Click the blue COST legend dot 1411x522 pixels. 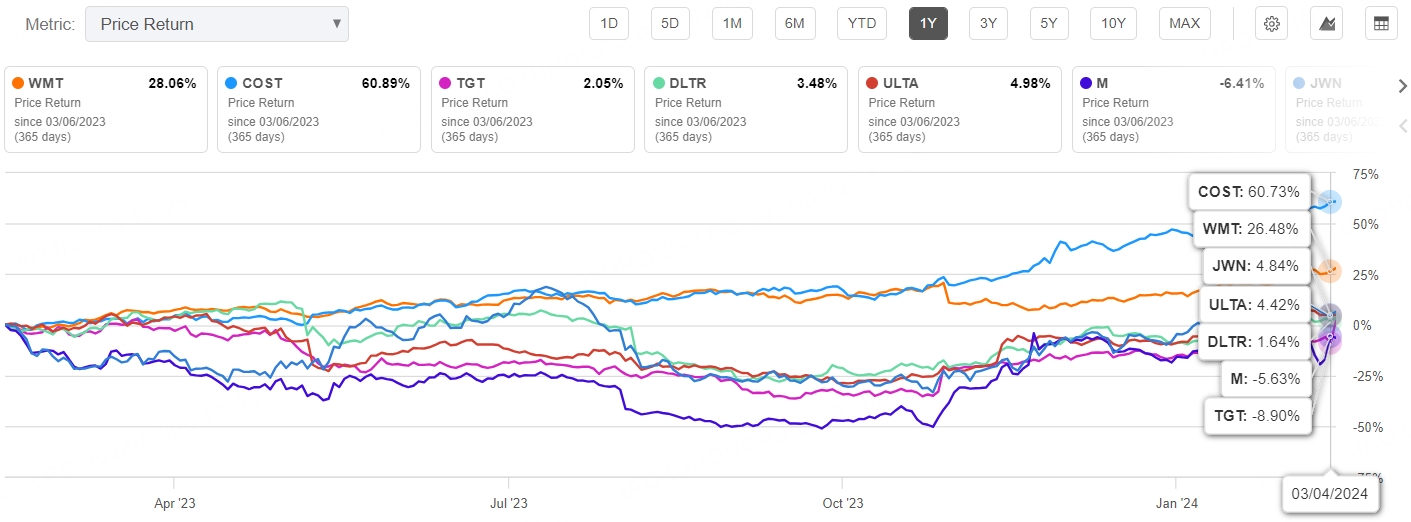(234, 84)
